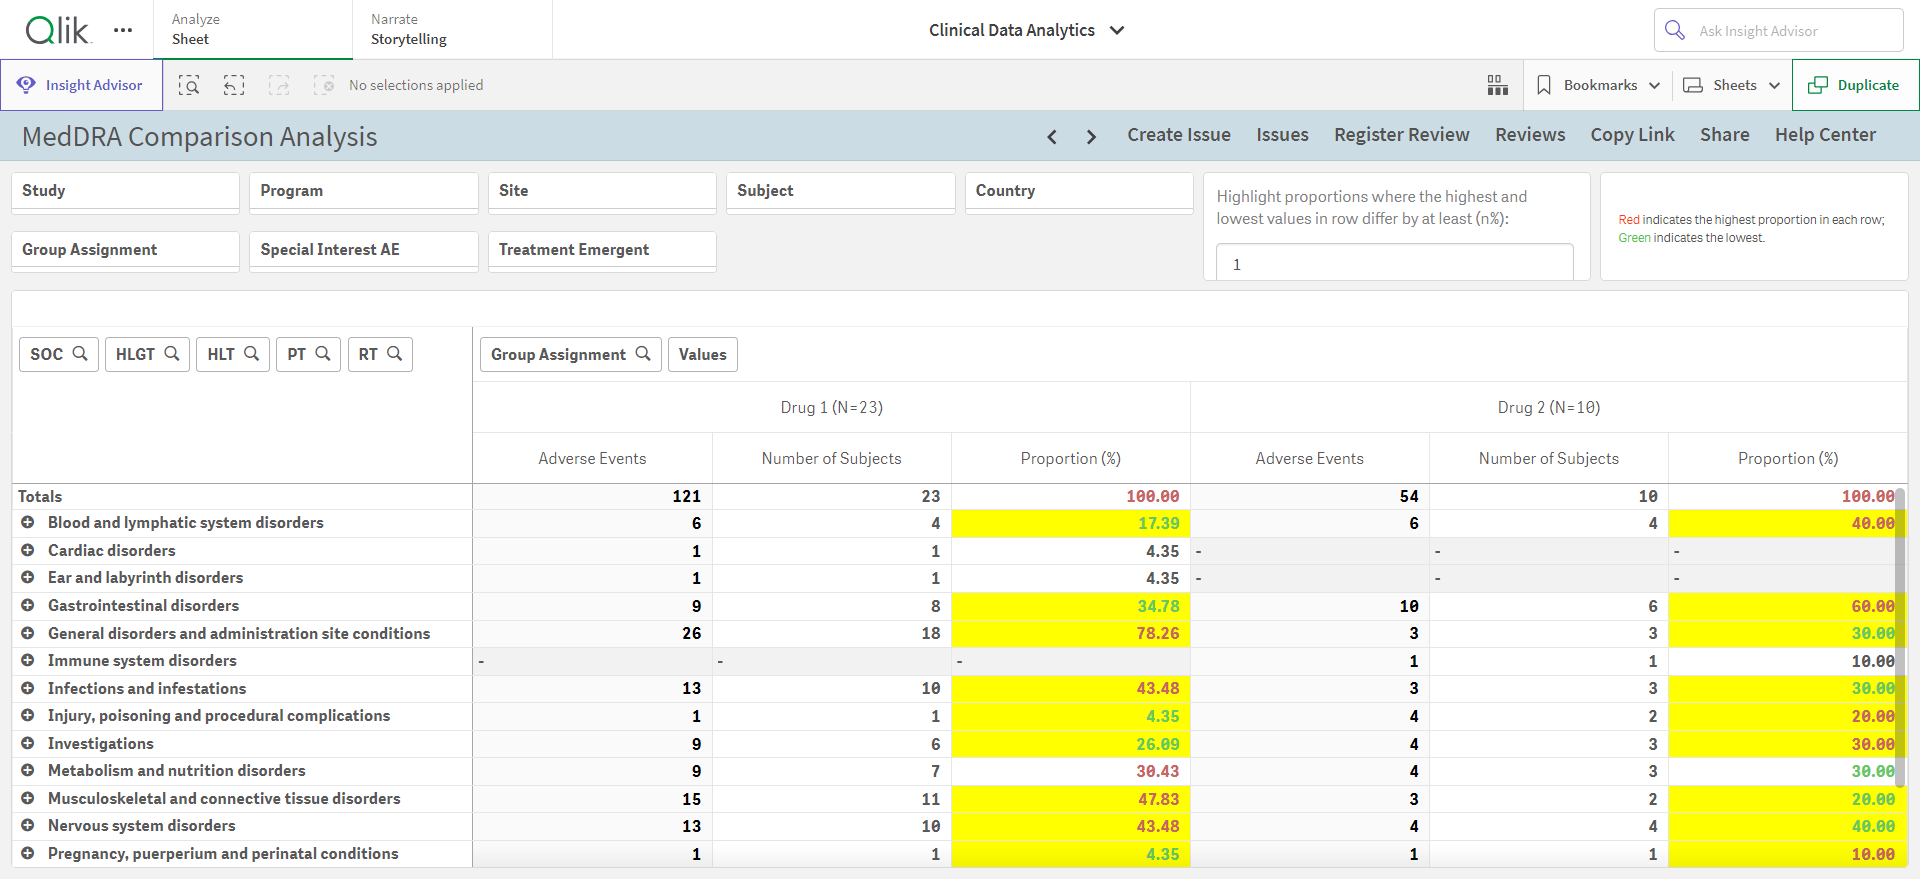This screenshot has height=879, width=1920.
Task: Click the Duplicate sheet button
Action: pyautogui.click(x=1855, y=85)
